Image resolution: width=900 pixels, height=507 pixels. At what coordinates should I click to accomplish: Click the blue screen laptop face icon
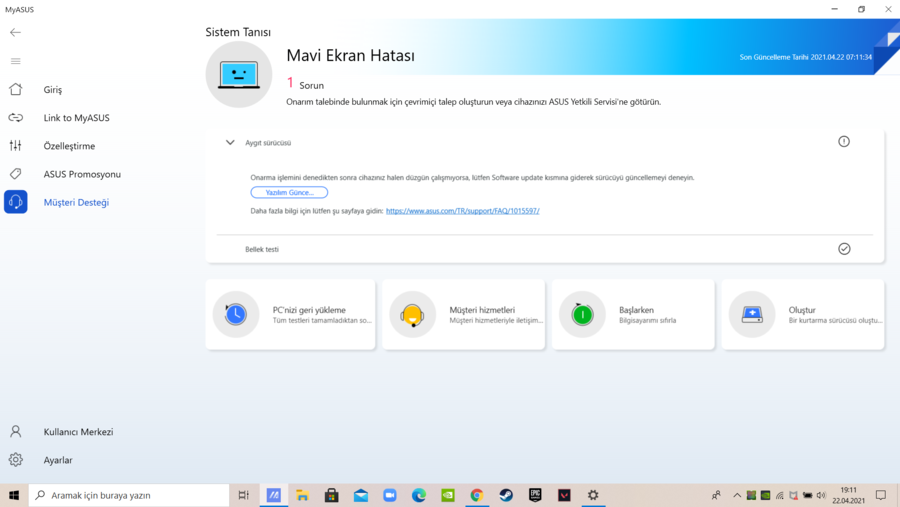tap(239, 75)
